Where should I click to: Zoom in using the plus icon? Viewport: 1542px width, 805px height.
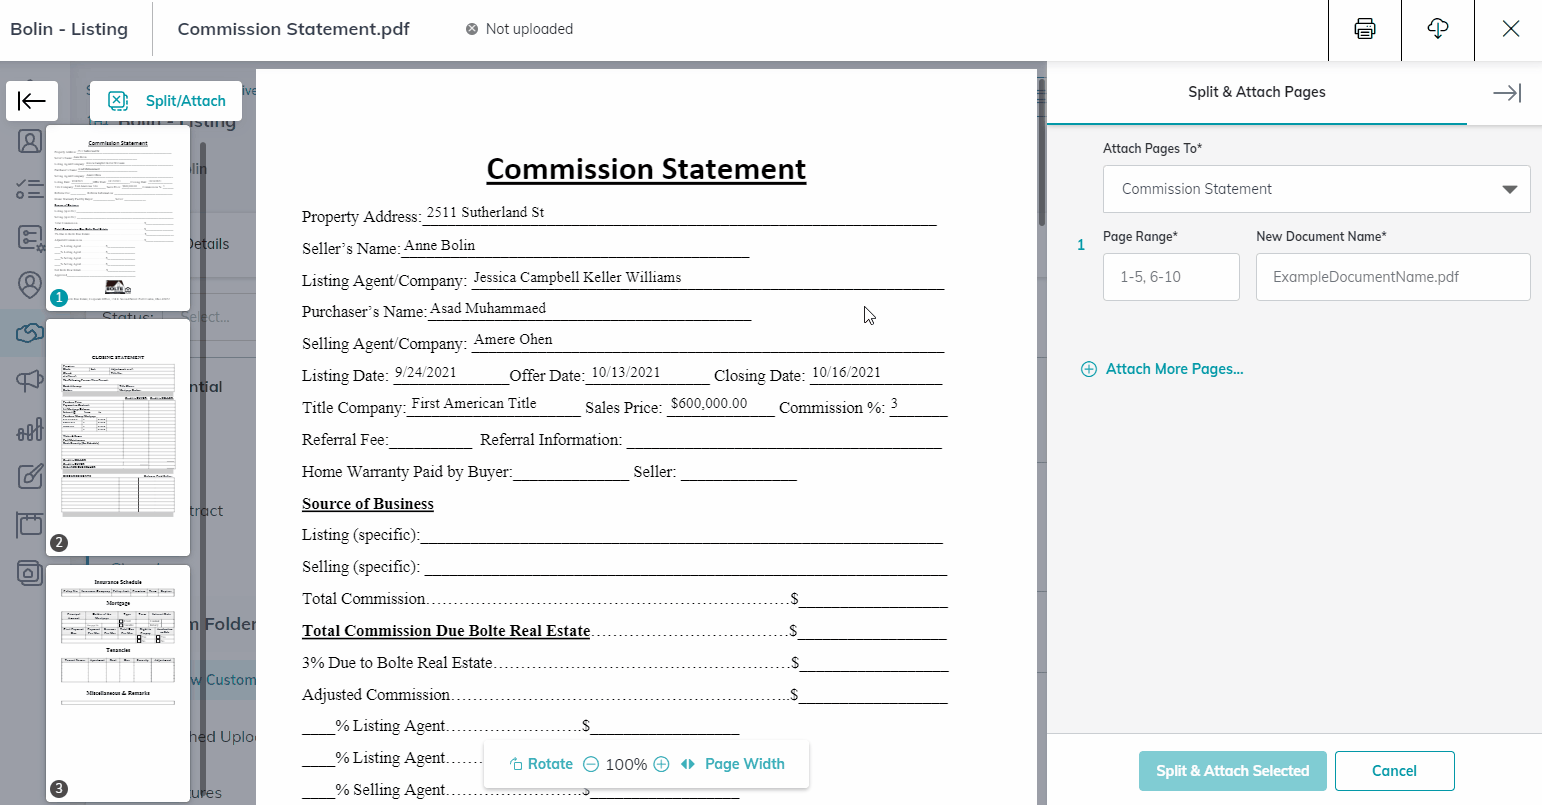coord(661,764)
